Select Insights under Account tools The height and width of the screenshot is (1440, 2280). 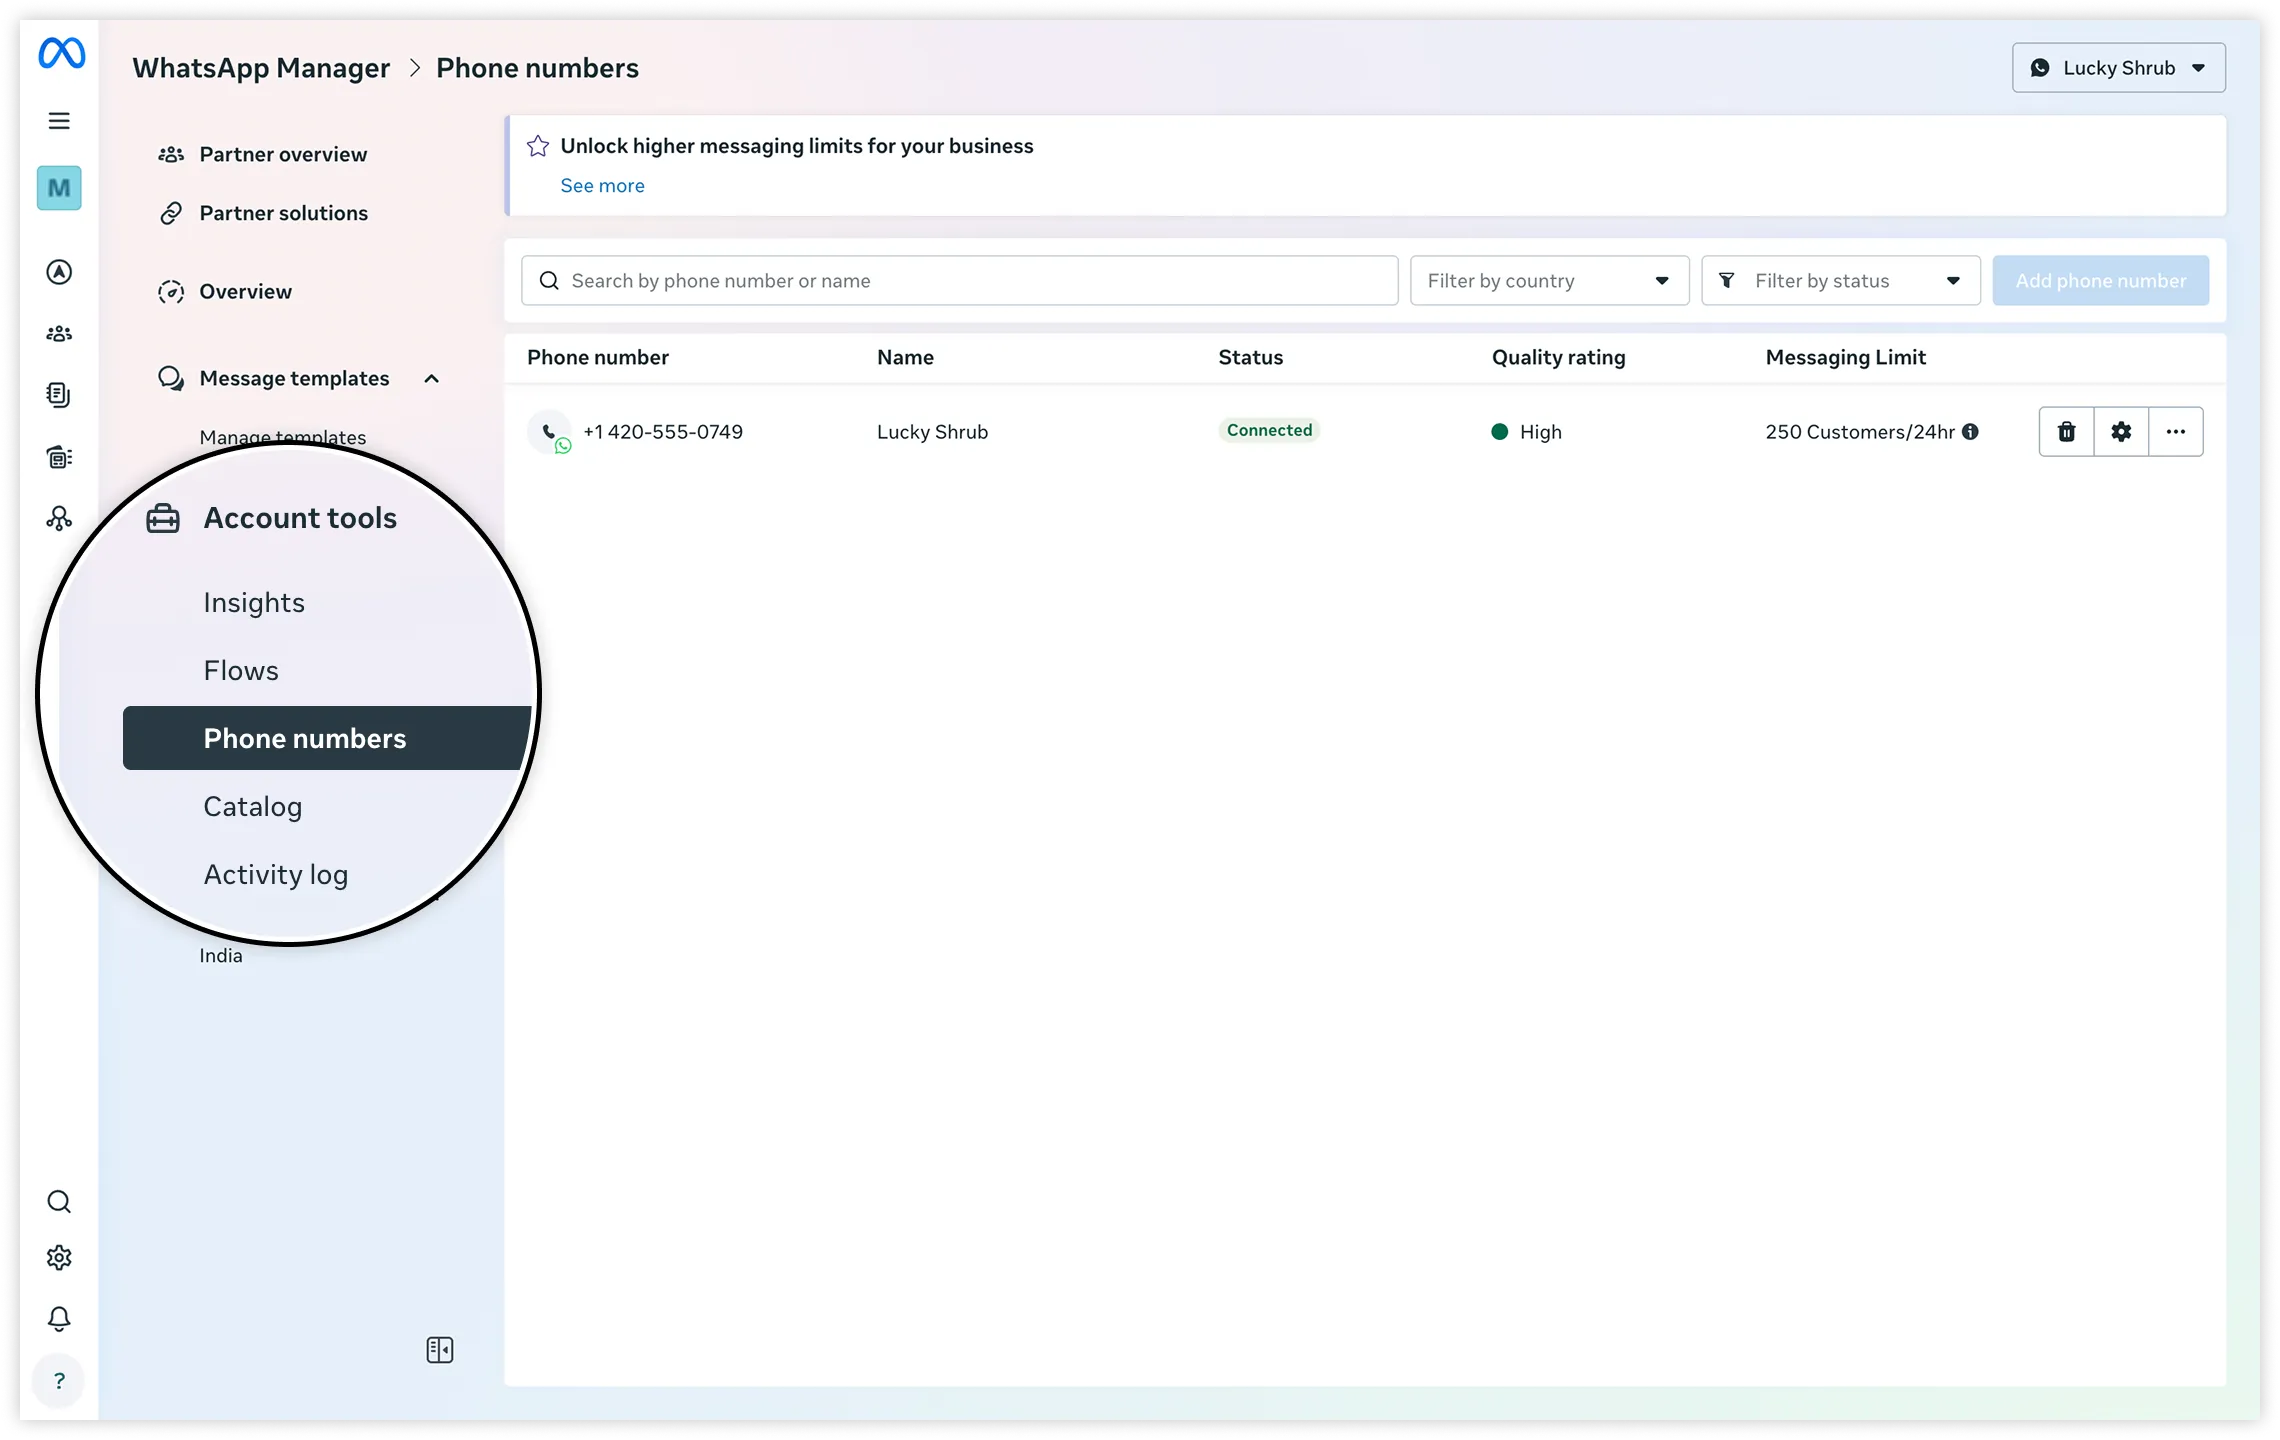(254, 603)
